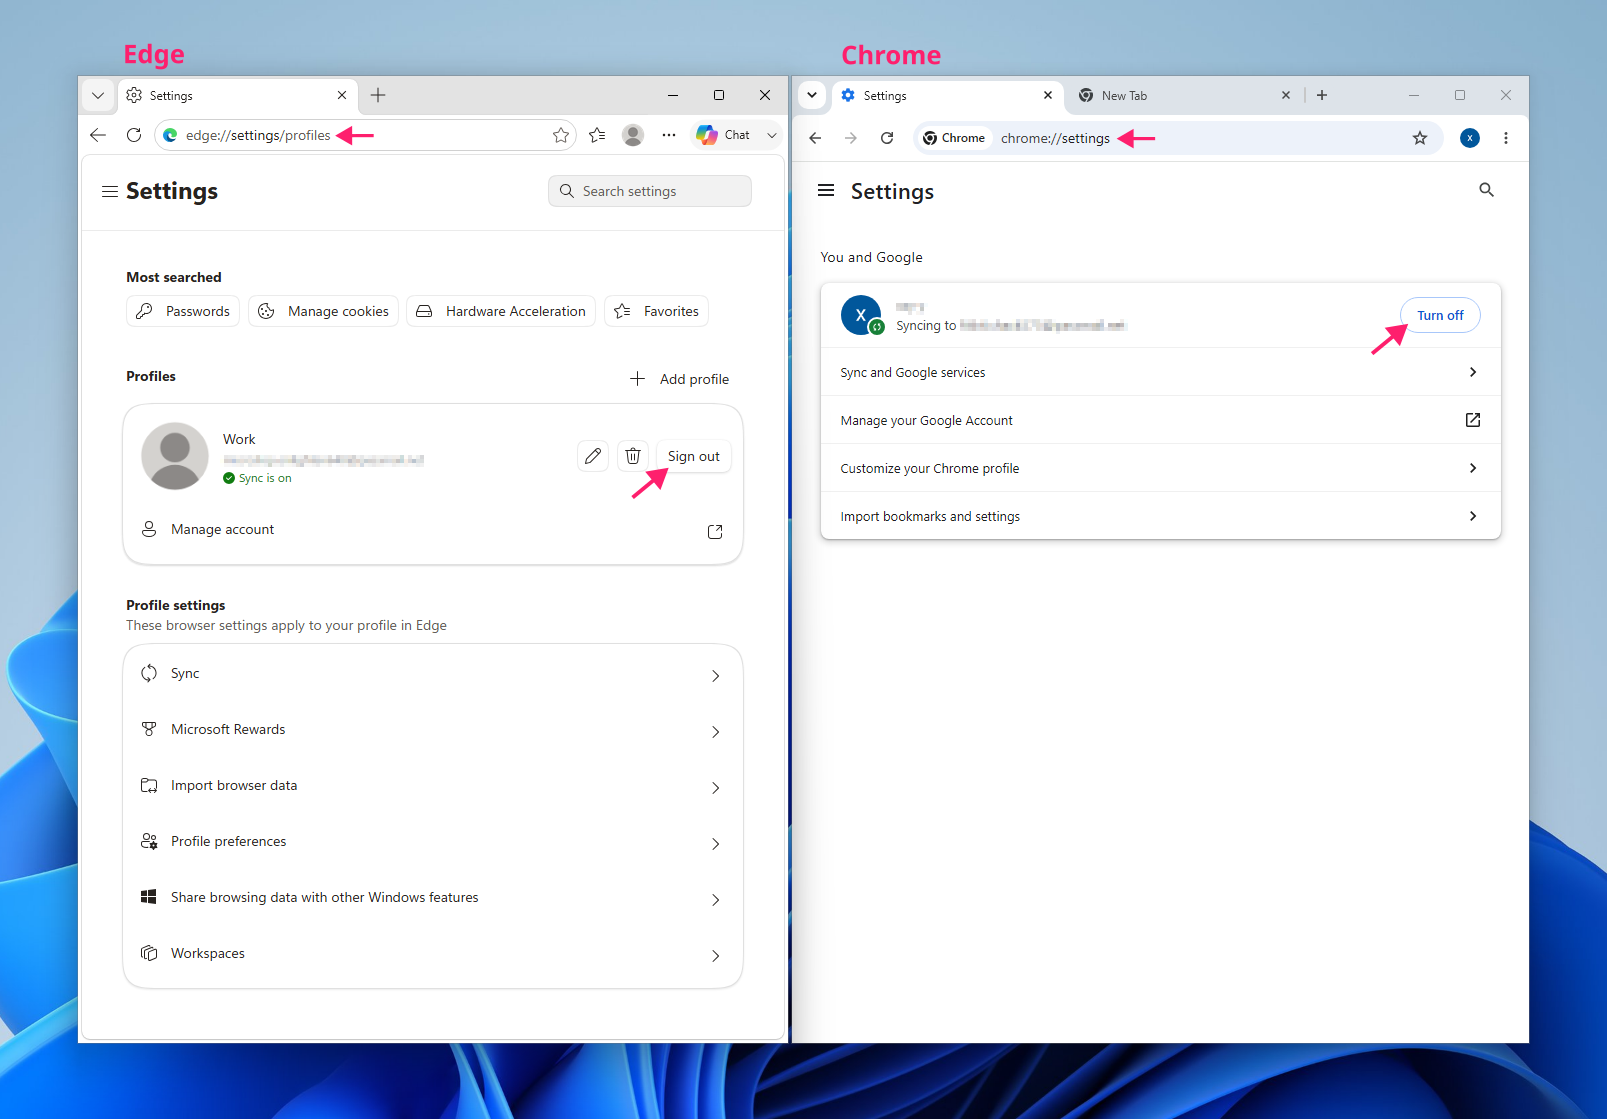Close the Chrome Settings tab
Screen dimensions: 1607x1119
(1048, 96)
